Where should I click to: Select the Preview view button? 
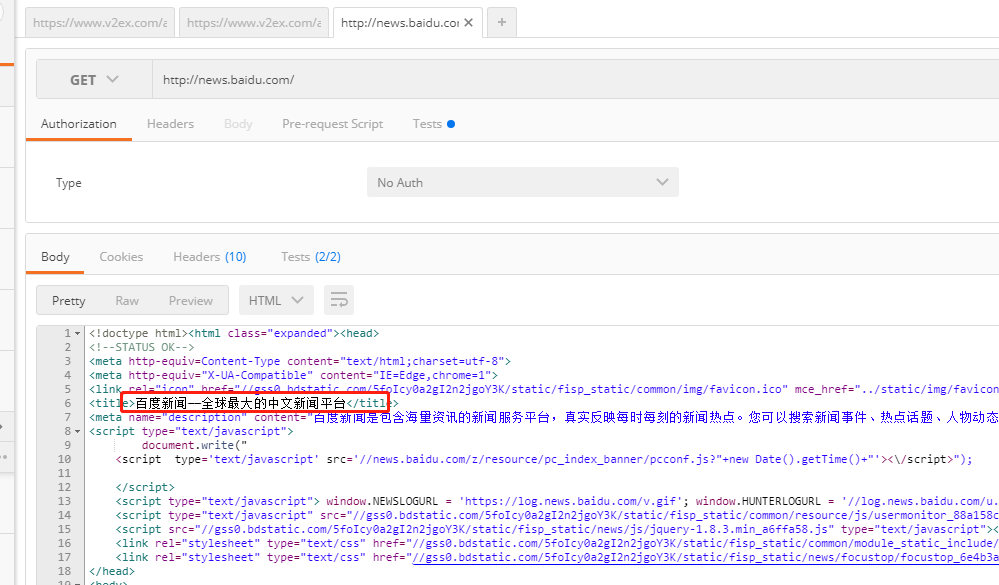coord(190,300)
